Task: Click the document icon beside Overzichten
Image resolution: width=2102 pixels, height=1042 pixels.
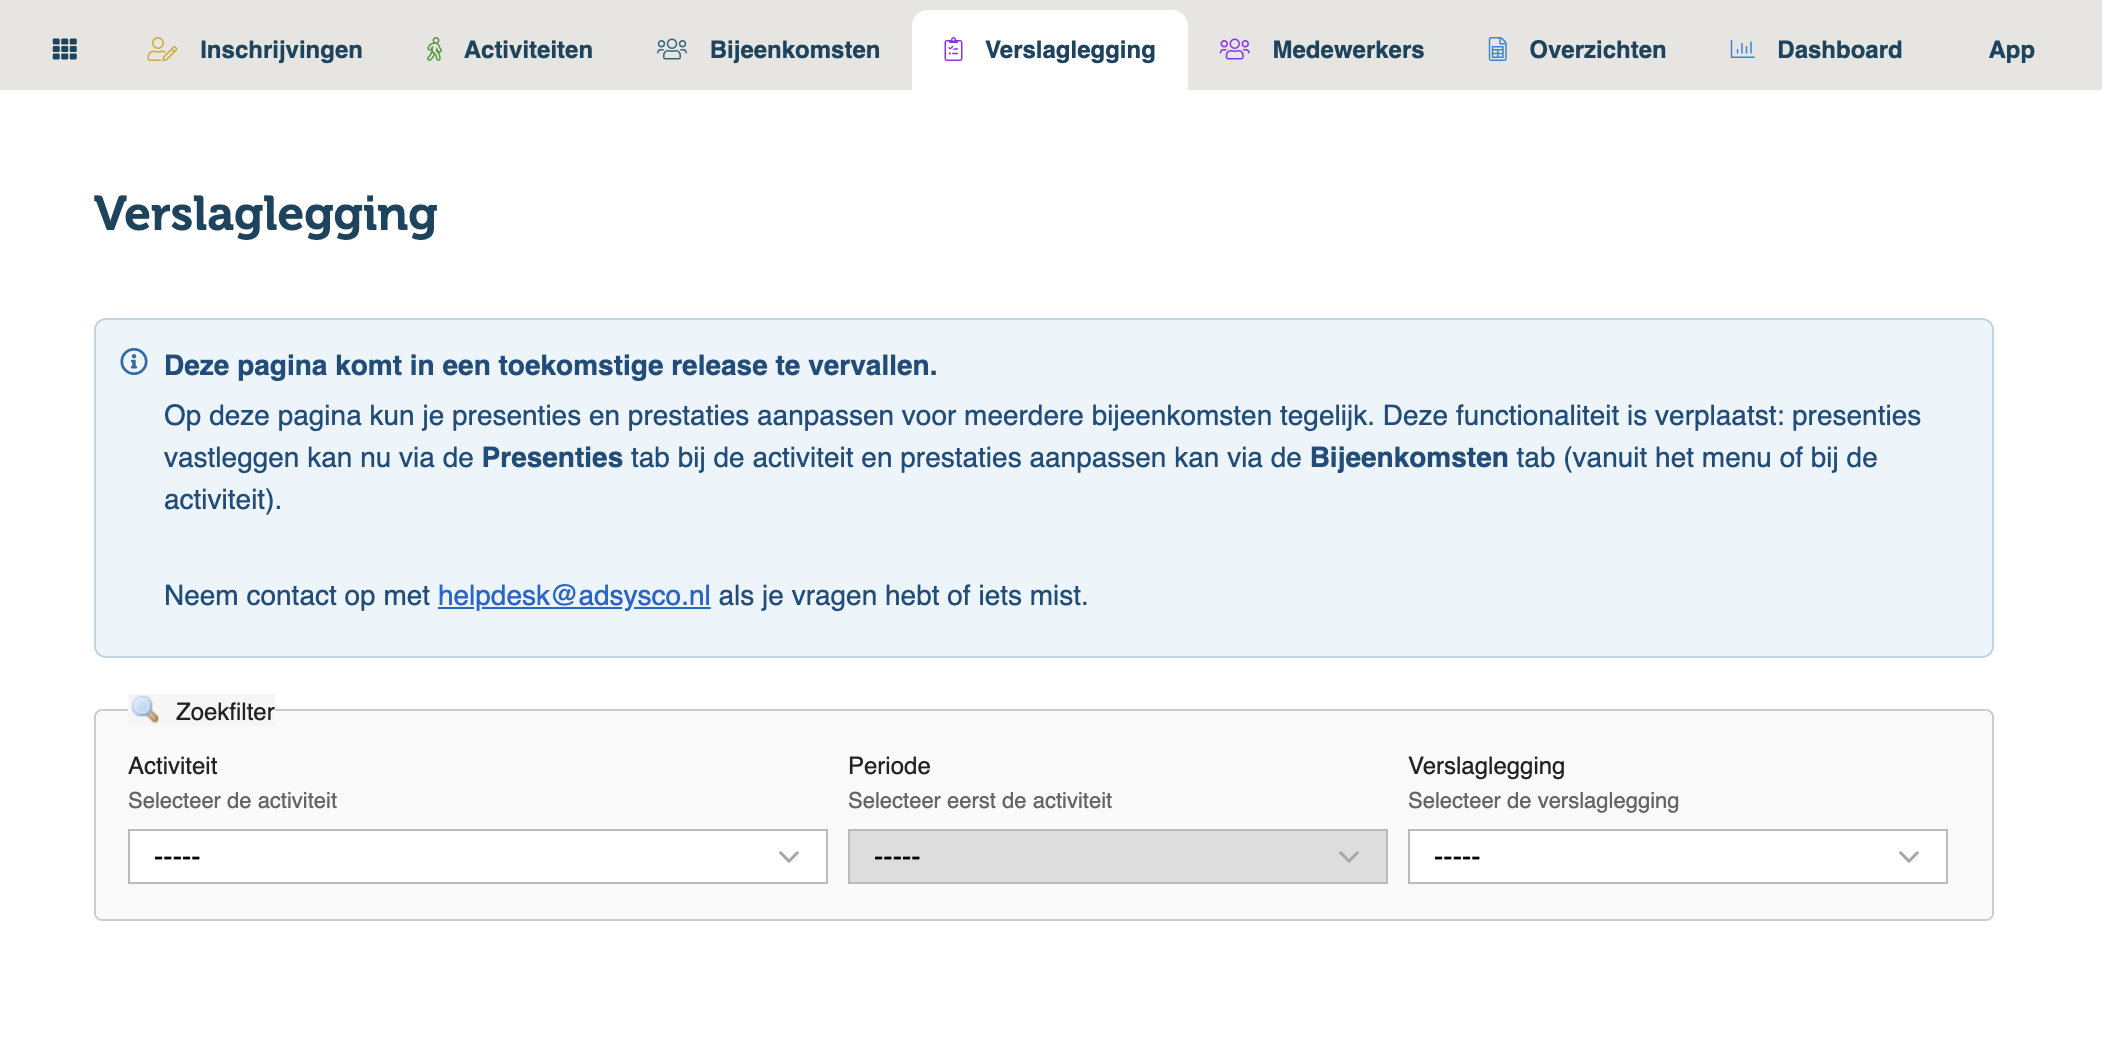Action: pos(1497,49)
